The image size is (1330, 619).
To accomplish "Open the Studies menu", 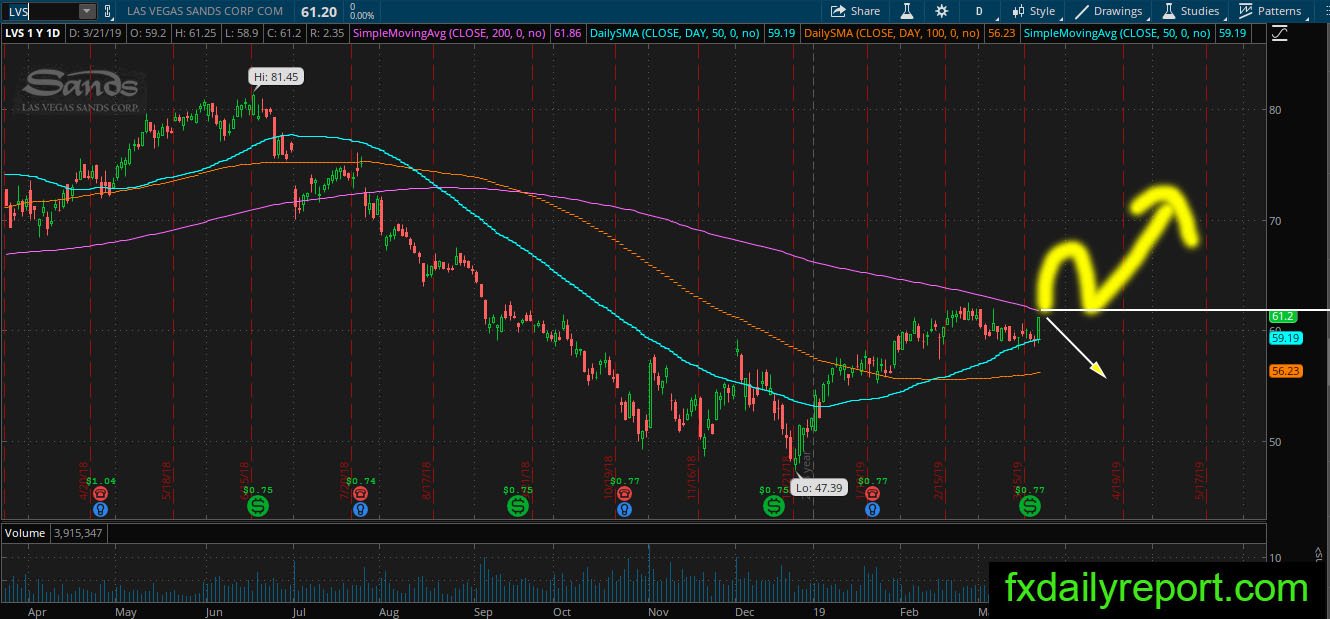I will tap(1191, 11).
